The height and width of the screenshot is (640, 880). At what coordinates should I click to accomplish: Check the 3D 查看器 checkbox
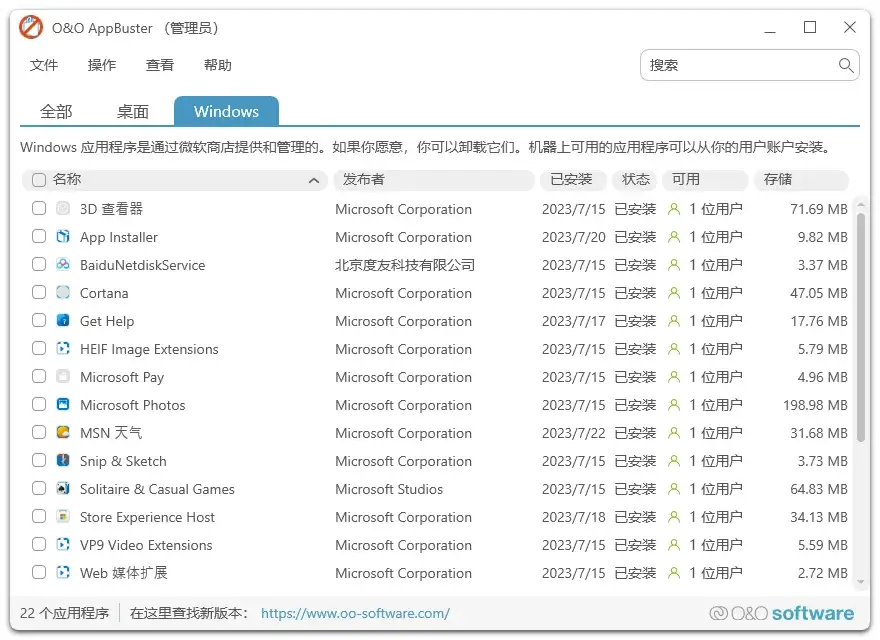click(x=39, y=208)
